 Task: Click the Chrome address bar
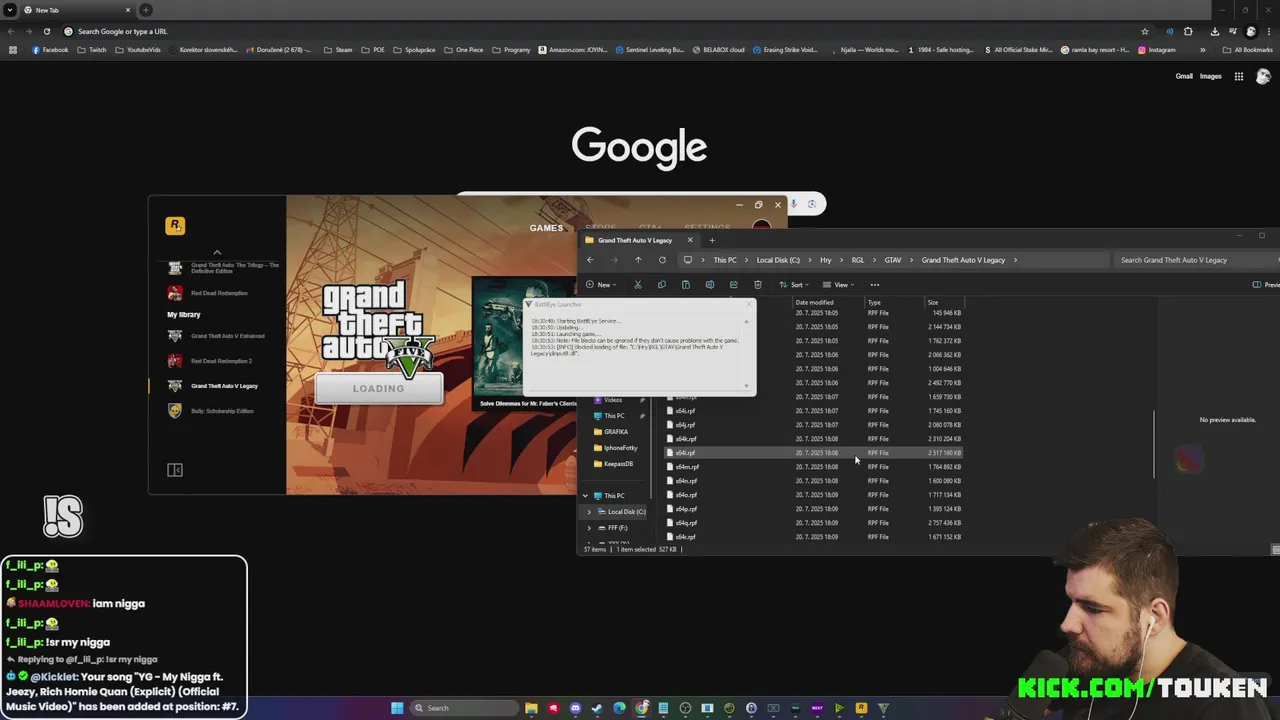(600, 31)
